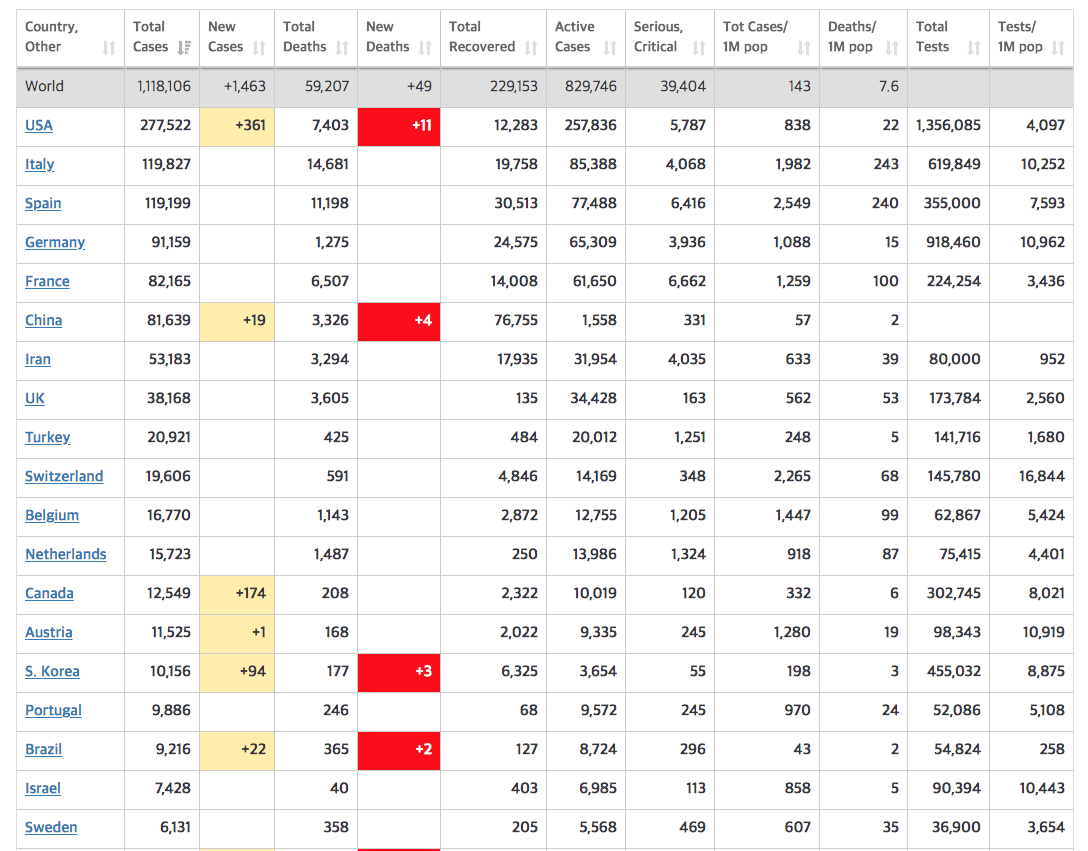Sort by Total Deaths arrow icon
This screenshot has width=1088, height=851.
(342, 47)
